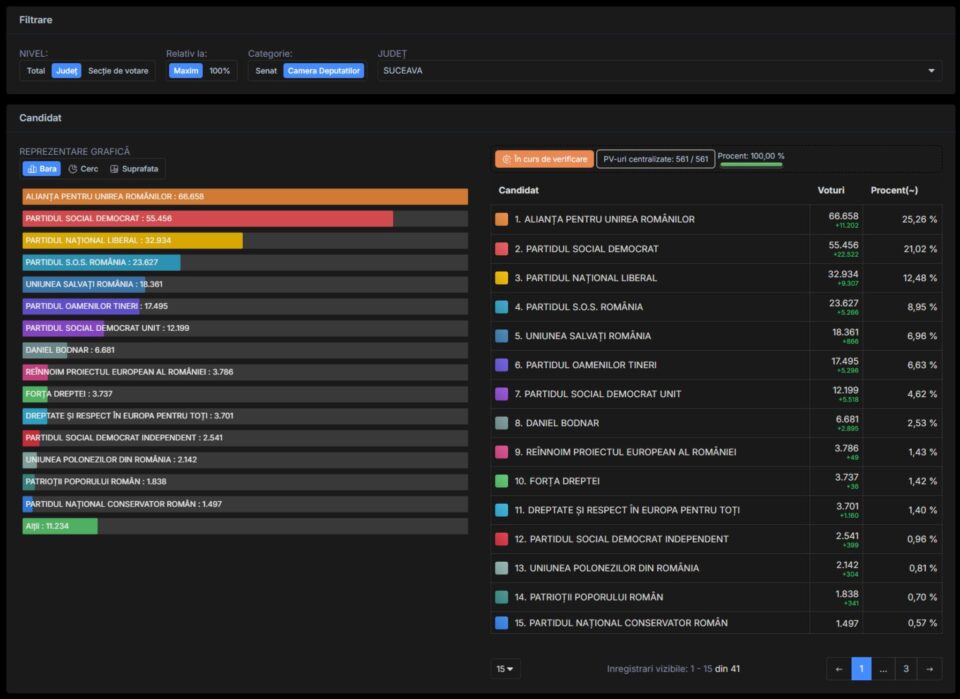Click table row 4. Partidul S.O.S. România
The width and height of the screenshot is (960, 699).
pyautogui.click(x=716, y=307)
